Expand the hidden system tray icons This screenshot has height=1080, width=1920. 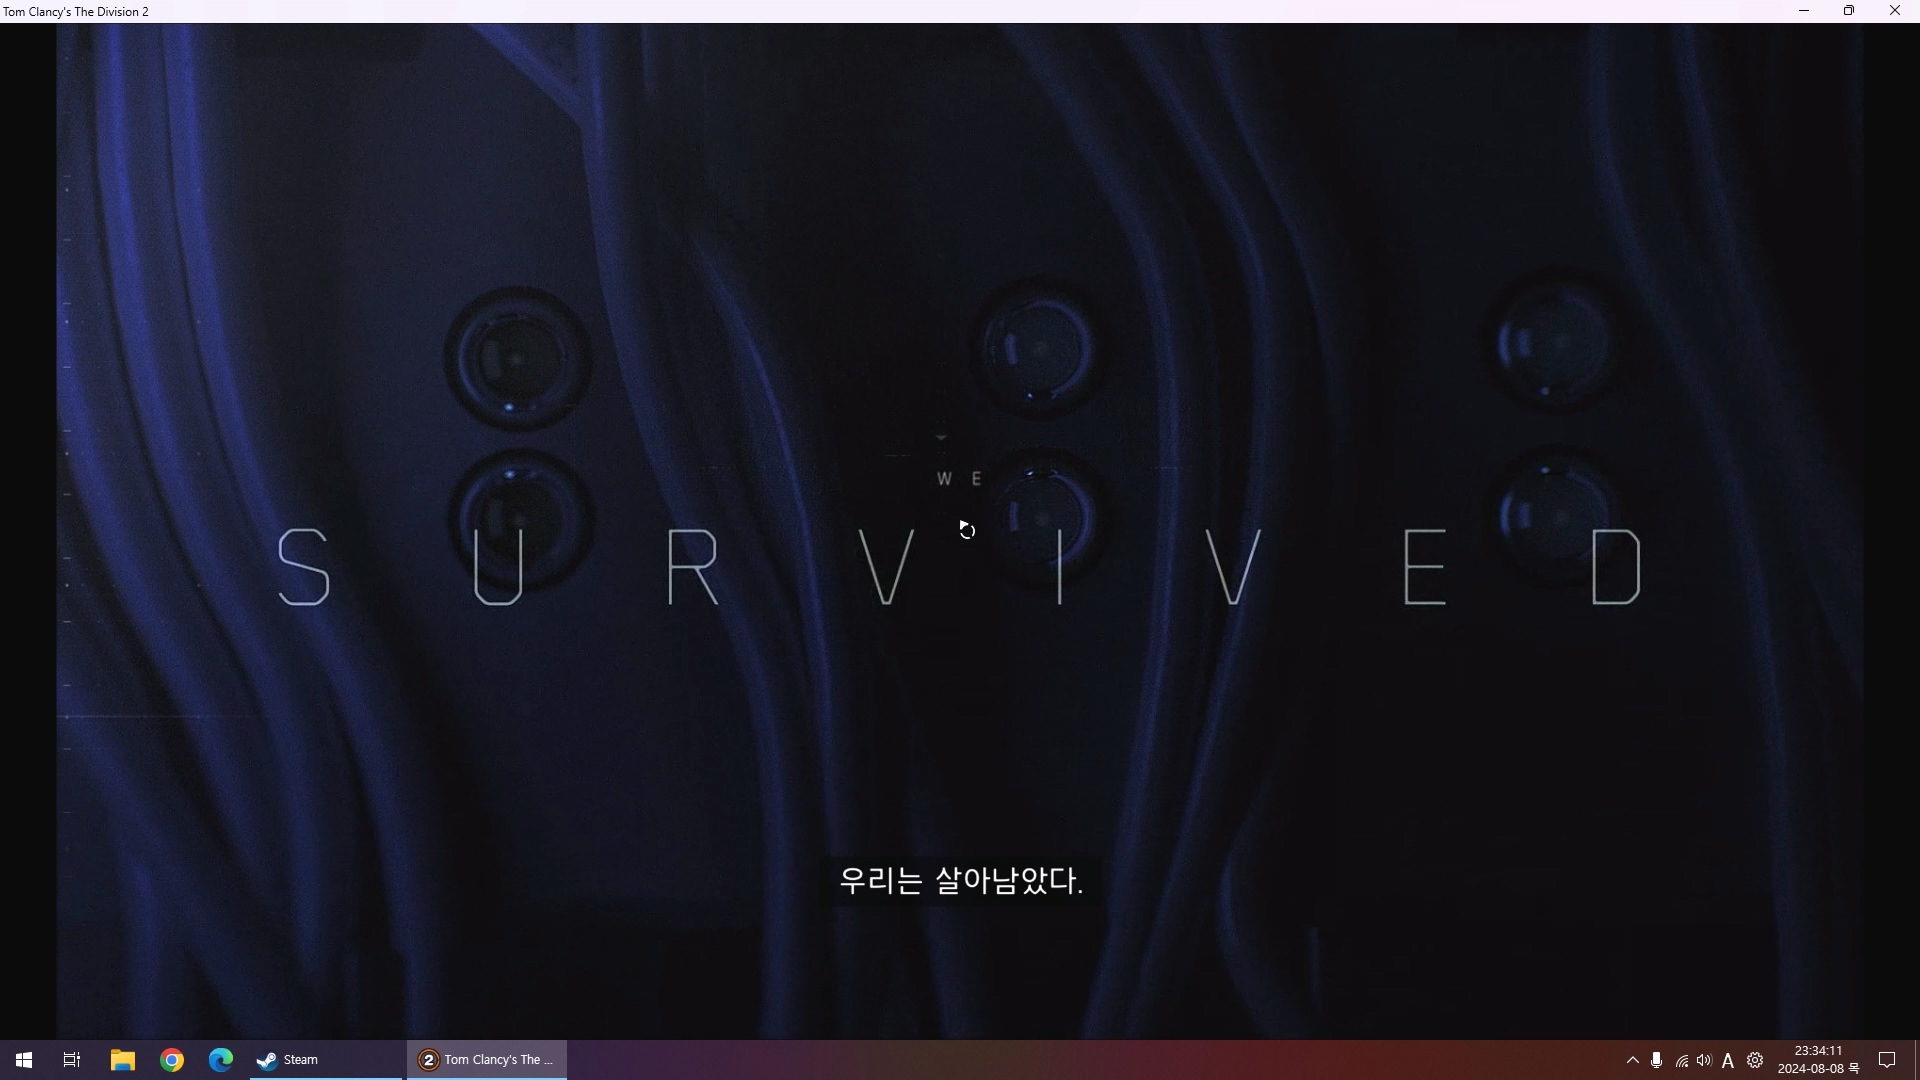click(x=1633, y=1060)
